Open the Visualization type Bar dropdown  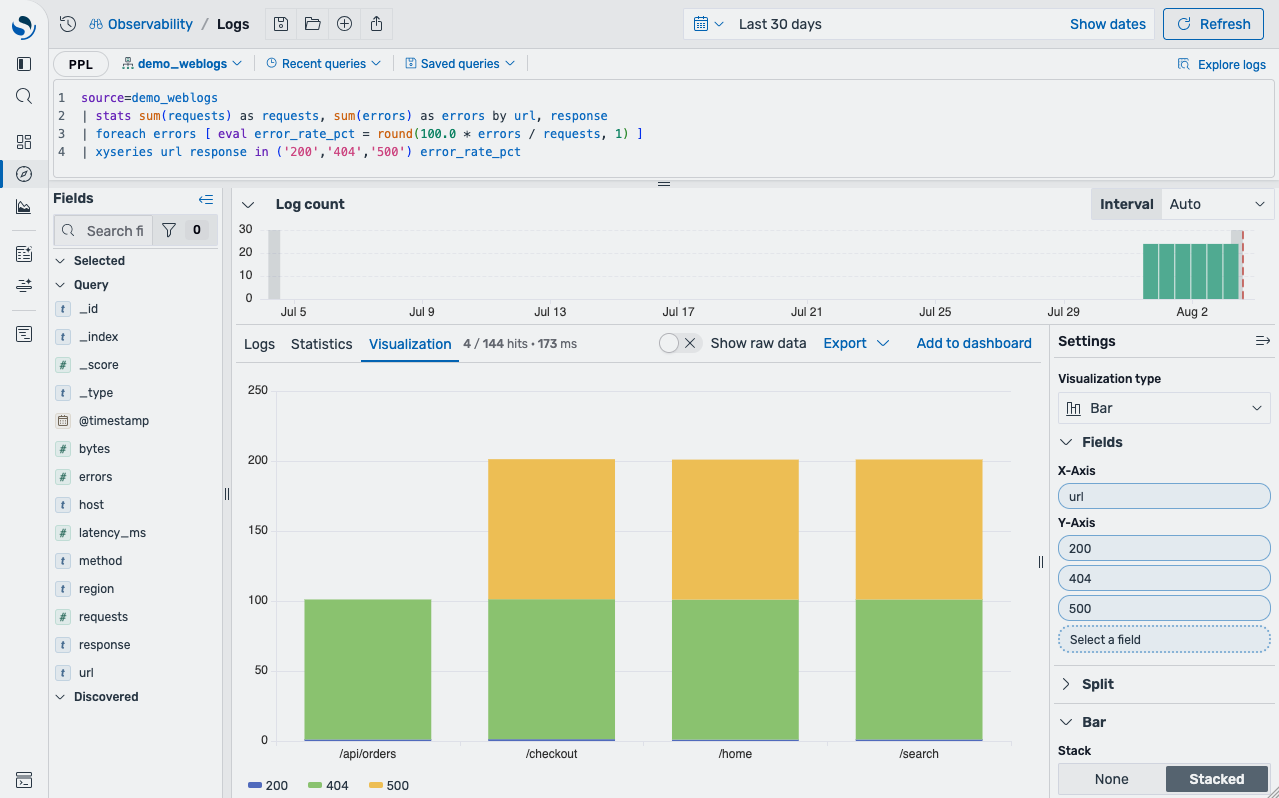1164,408
